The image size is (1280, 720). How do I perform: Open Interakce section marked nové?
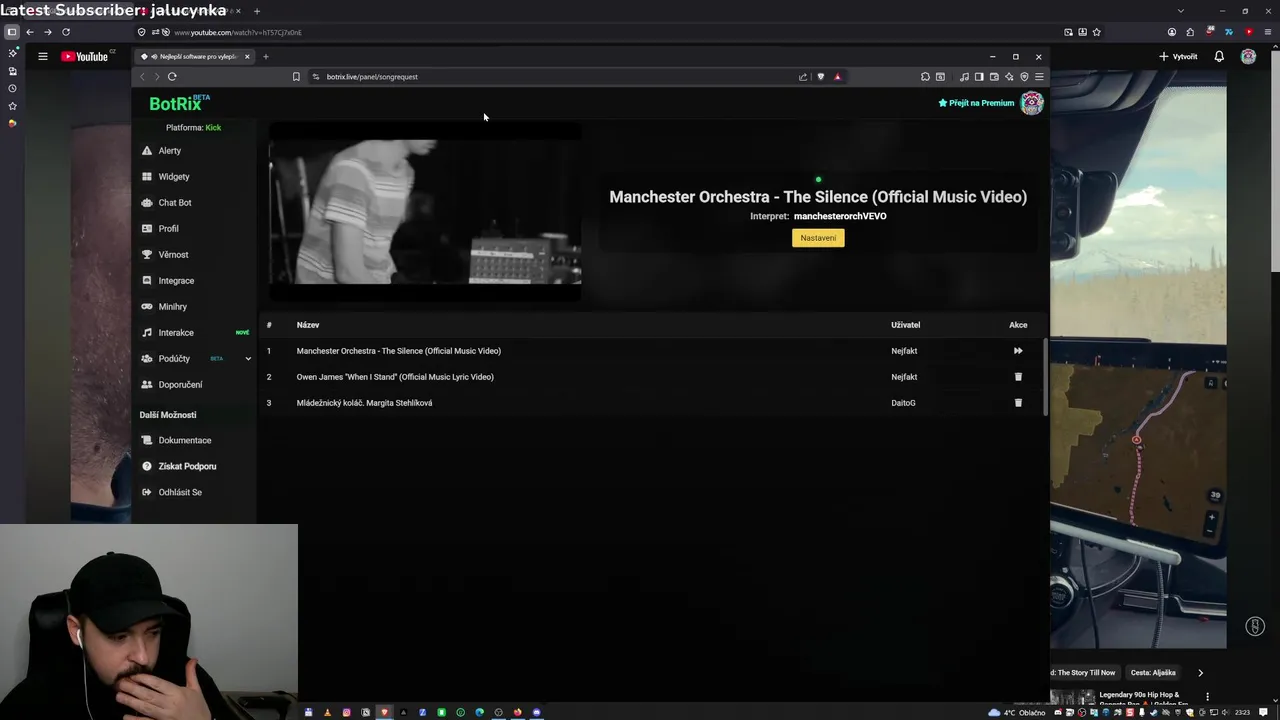pos(176,333)
